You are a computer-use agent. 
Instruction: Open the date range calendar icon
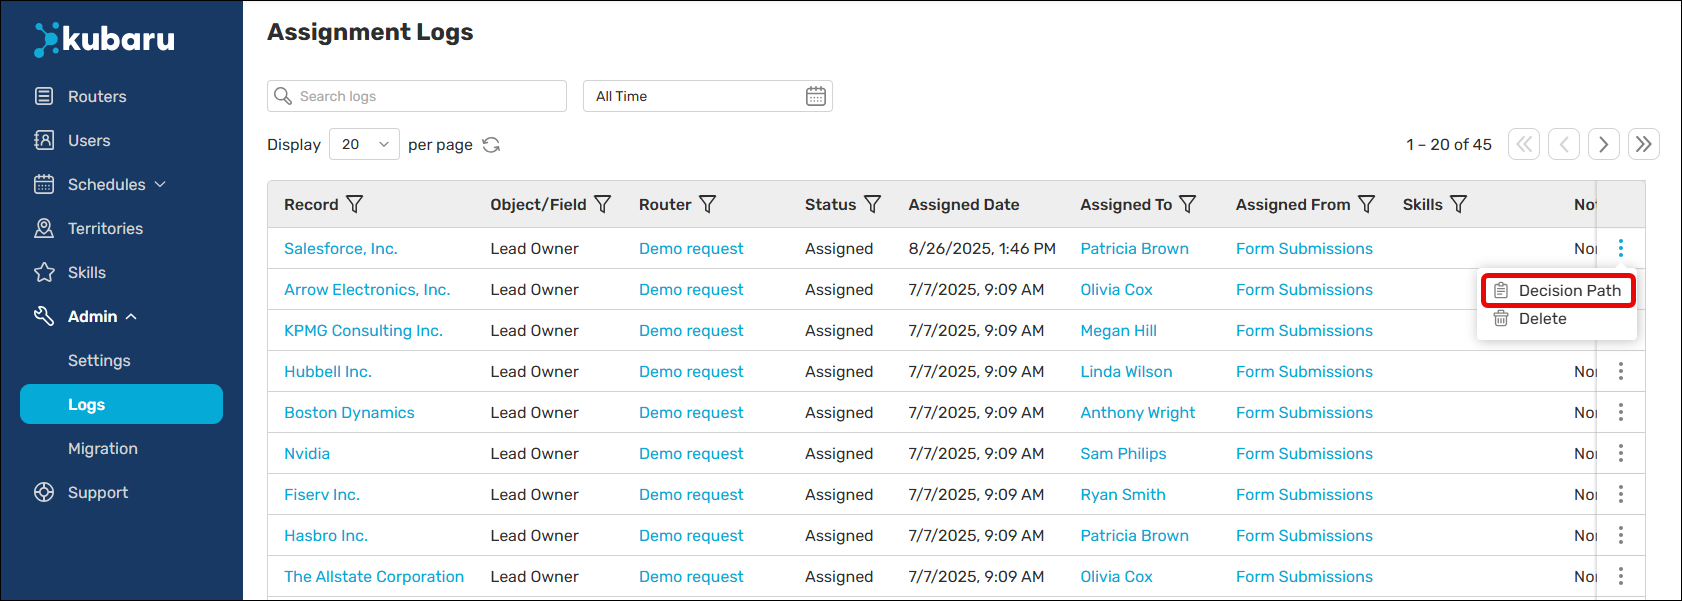coord(816,96)
